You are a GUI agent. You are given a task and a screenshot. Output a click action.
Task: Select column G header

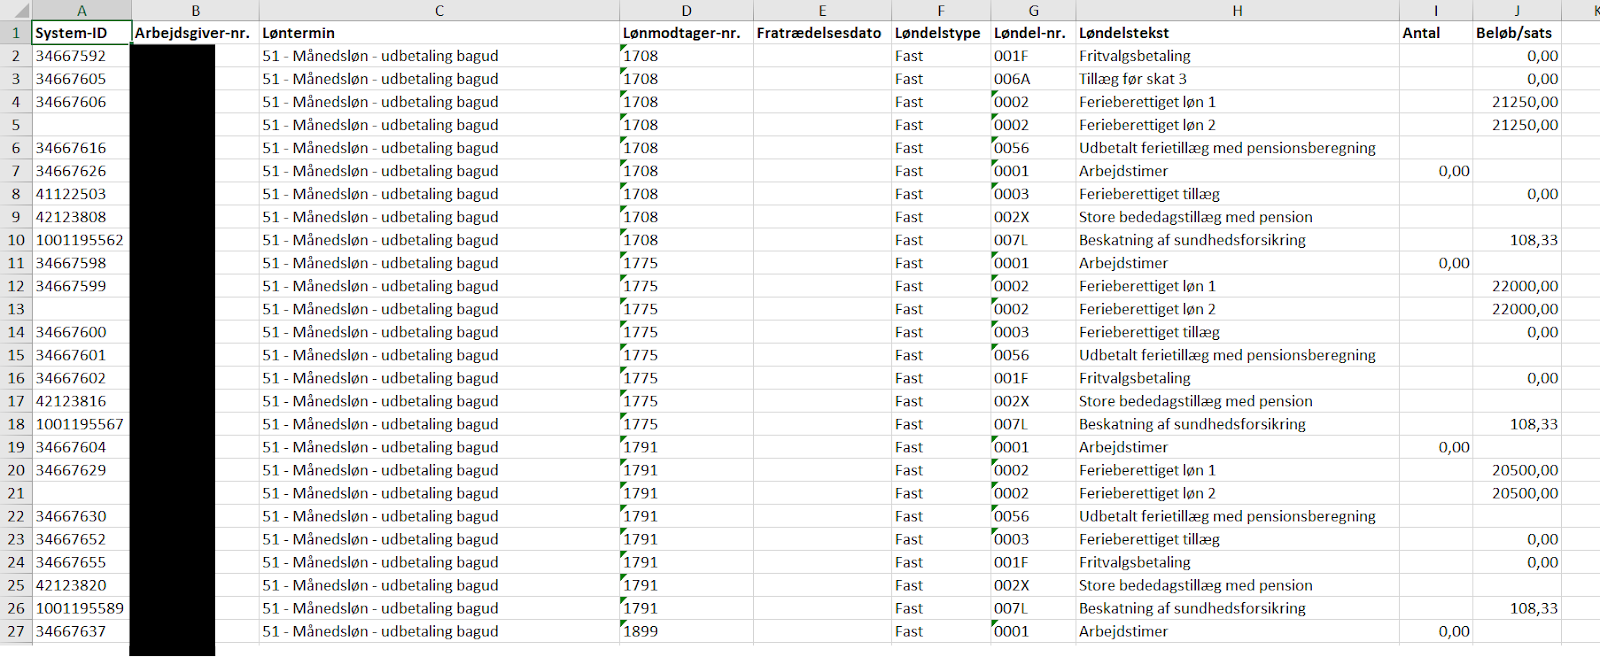pyautogui.click(x=1033, y=10)
